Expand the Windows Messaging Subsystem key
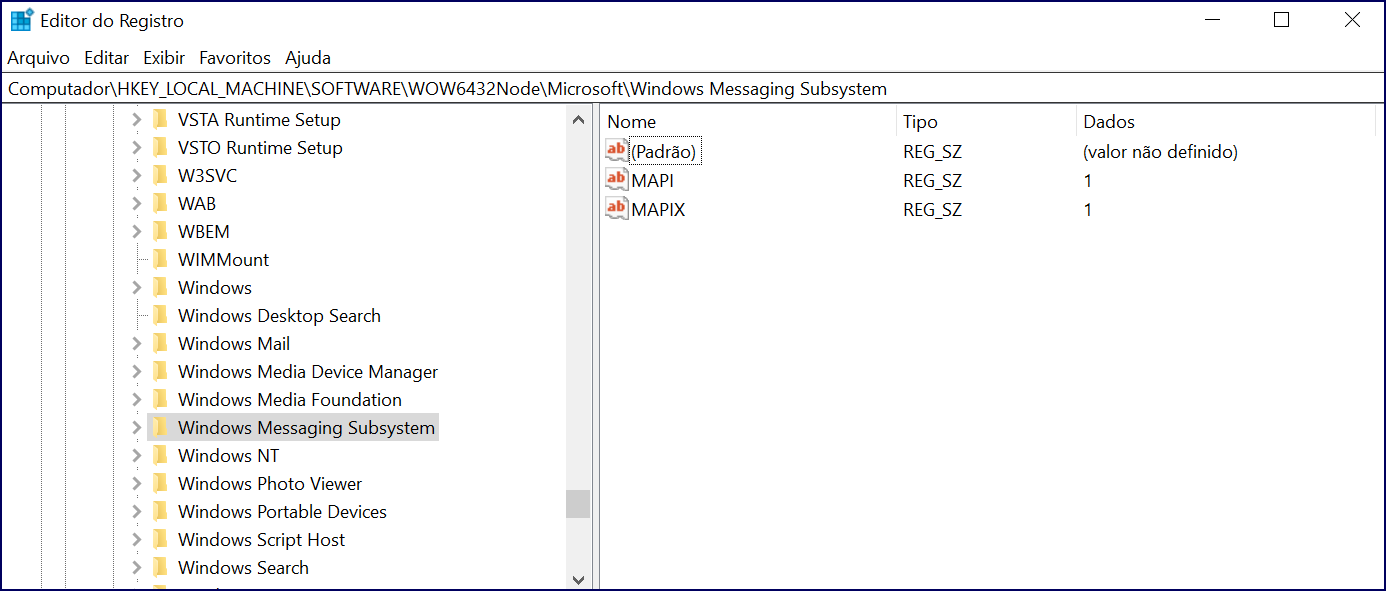Image resolution: width=1386 pixels, height=591 pixels. click(137, 428)
